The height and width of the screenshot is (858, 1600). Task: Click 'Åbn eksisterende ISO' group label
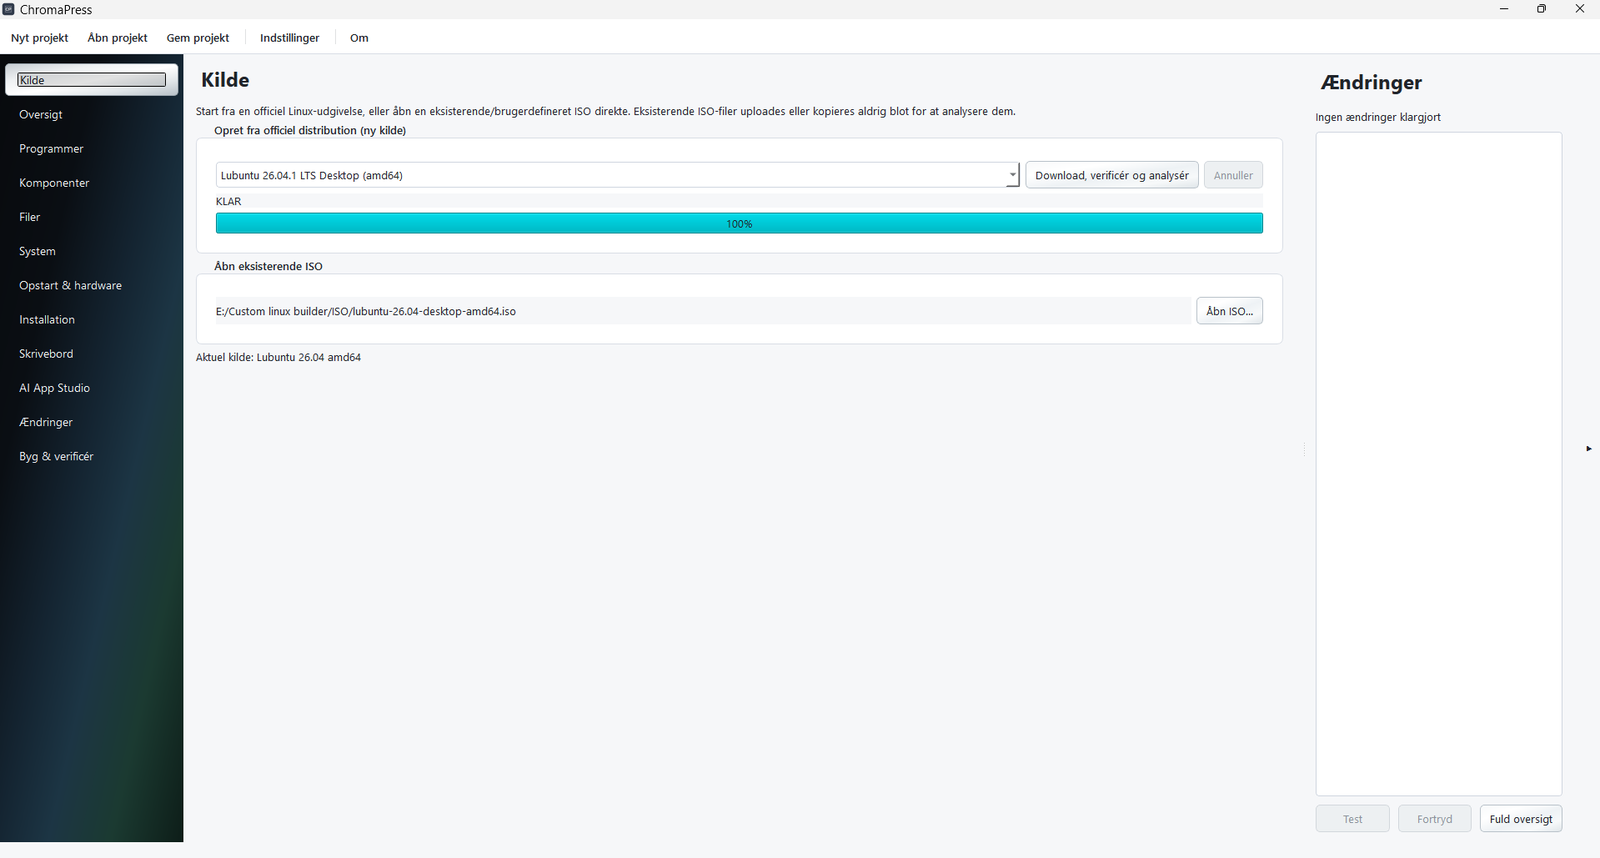[x=268, y=266]
